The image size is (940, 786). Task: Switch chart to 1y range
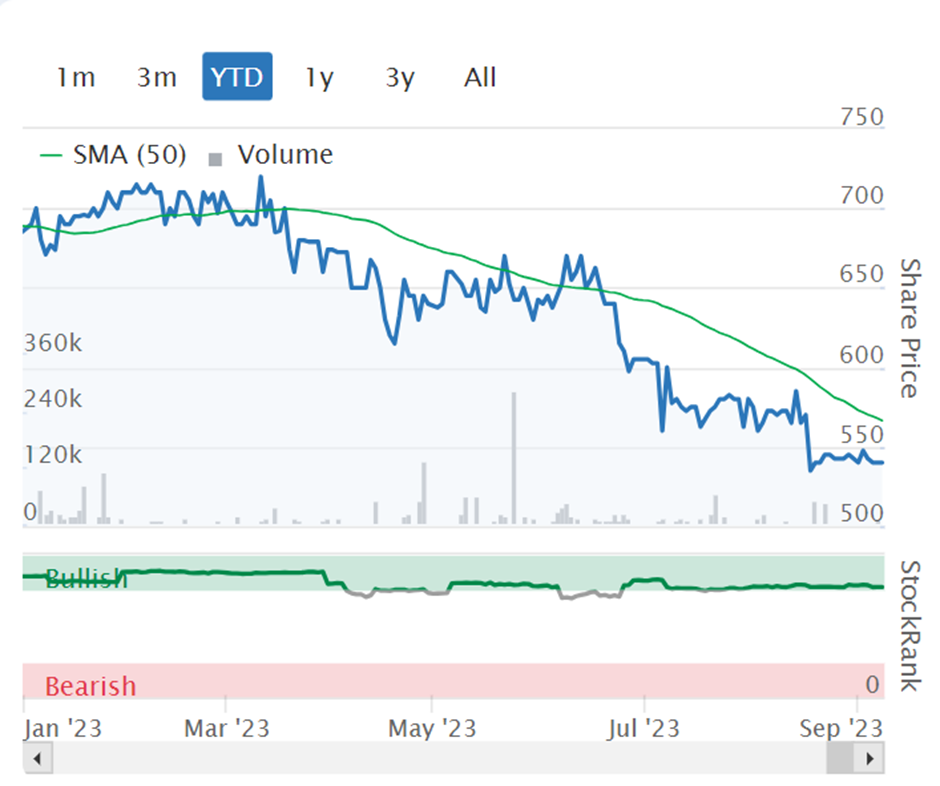point(319,77)
